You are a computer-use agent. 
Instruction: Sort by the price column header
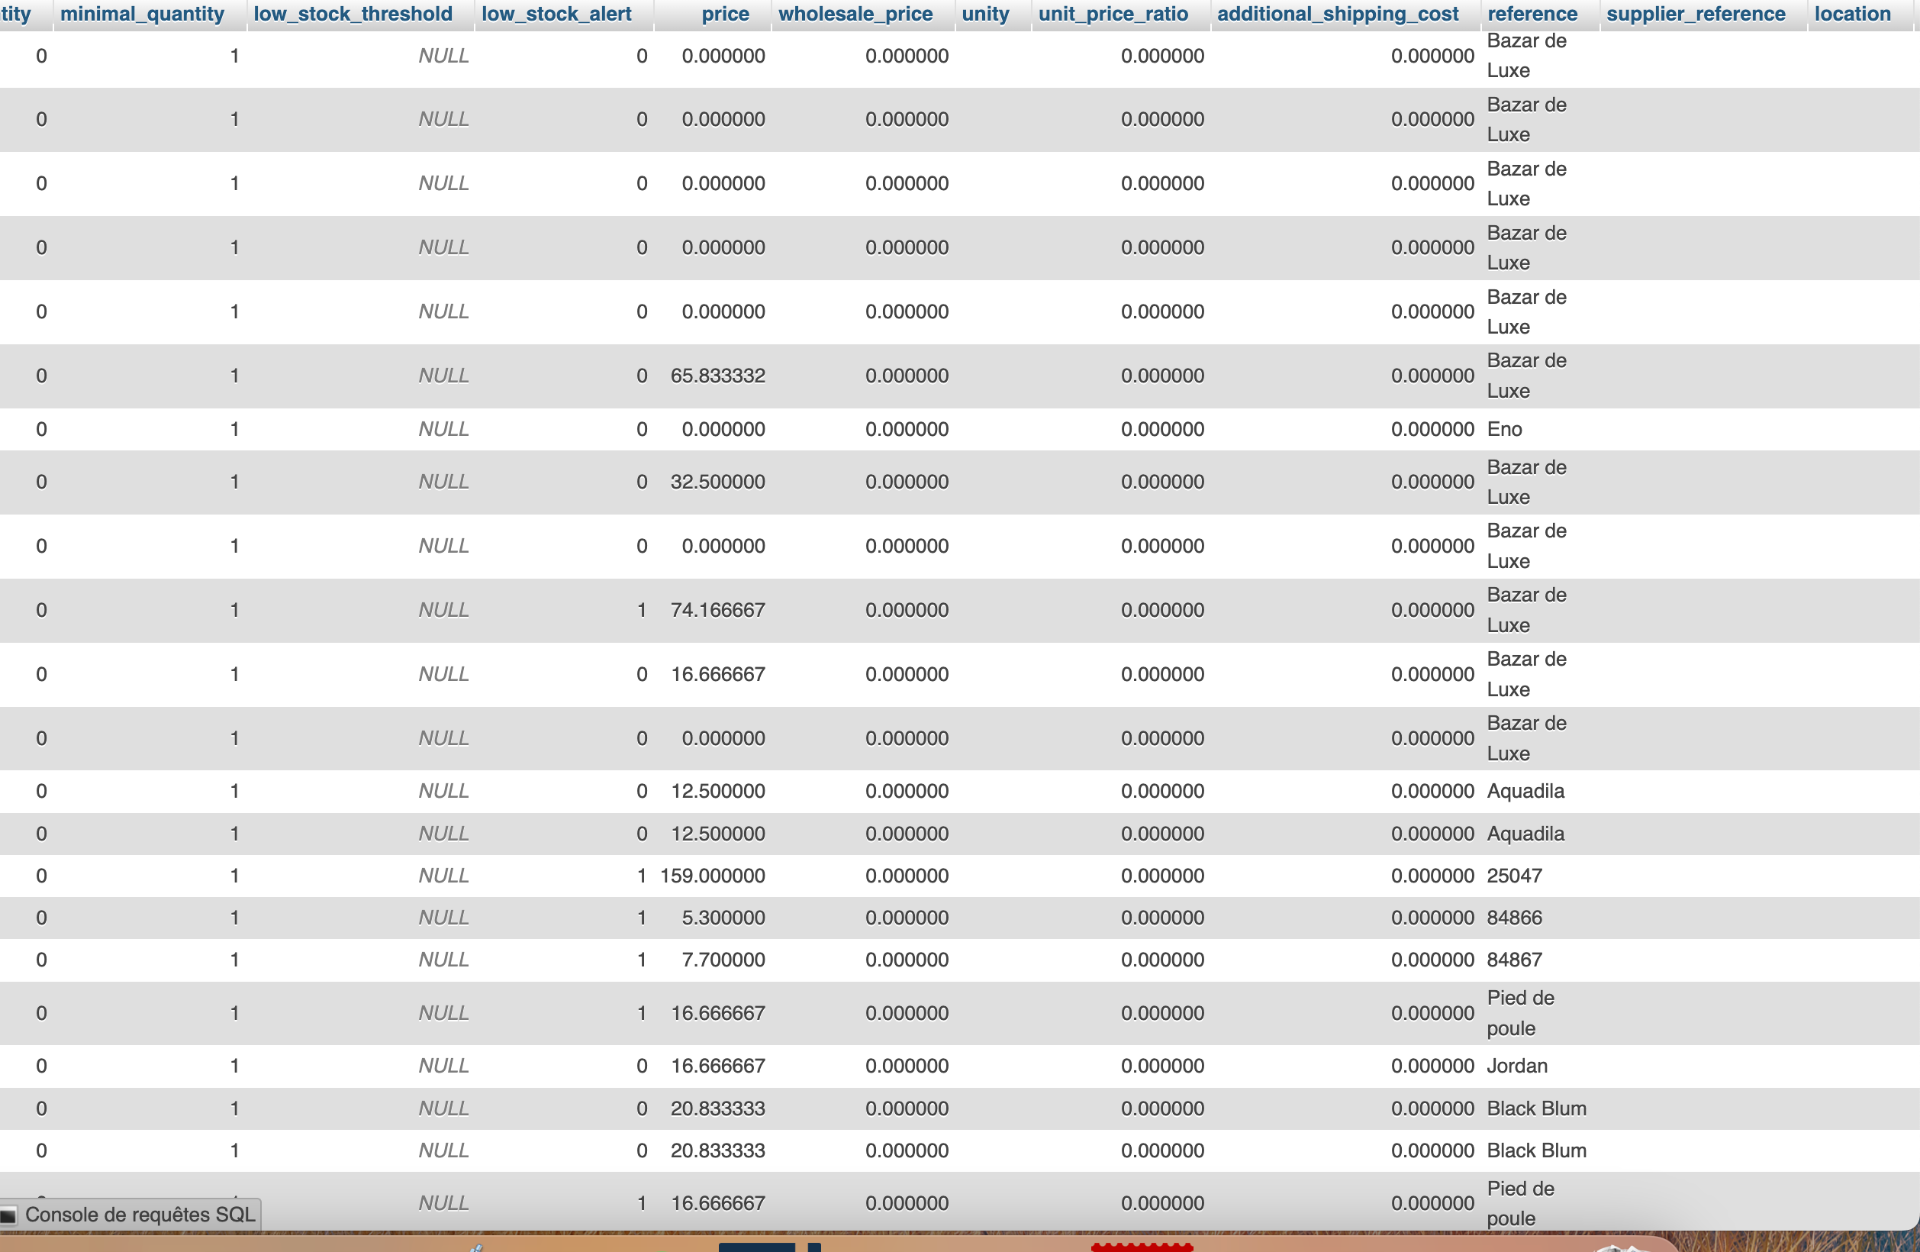coord(725,14)
